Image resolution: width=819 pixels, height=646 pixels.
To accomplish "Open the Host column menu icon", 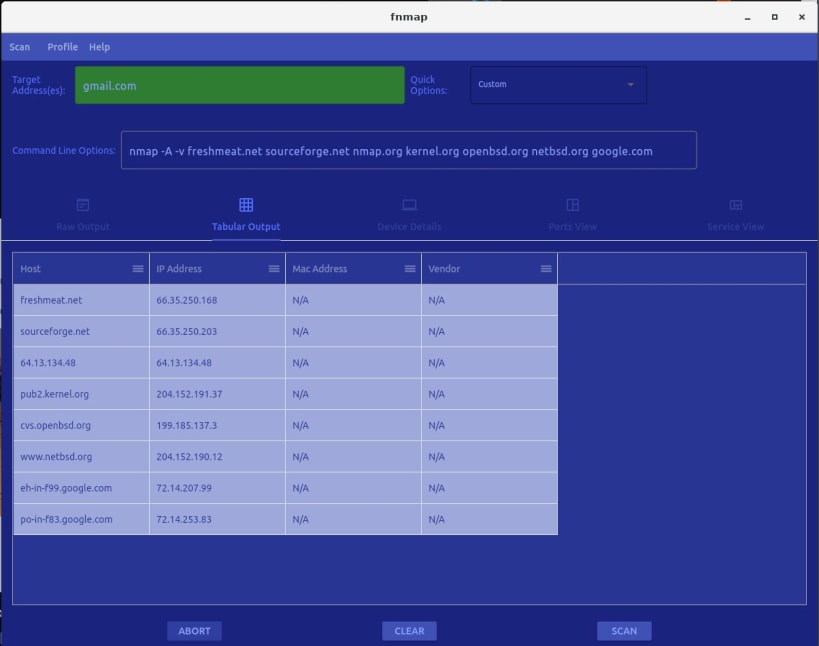I will (138, 268).
